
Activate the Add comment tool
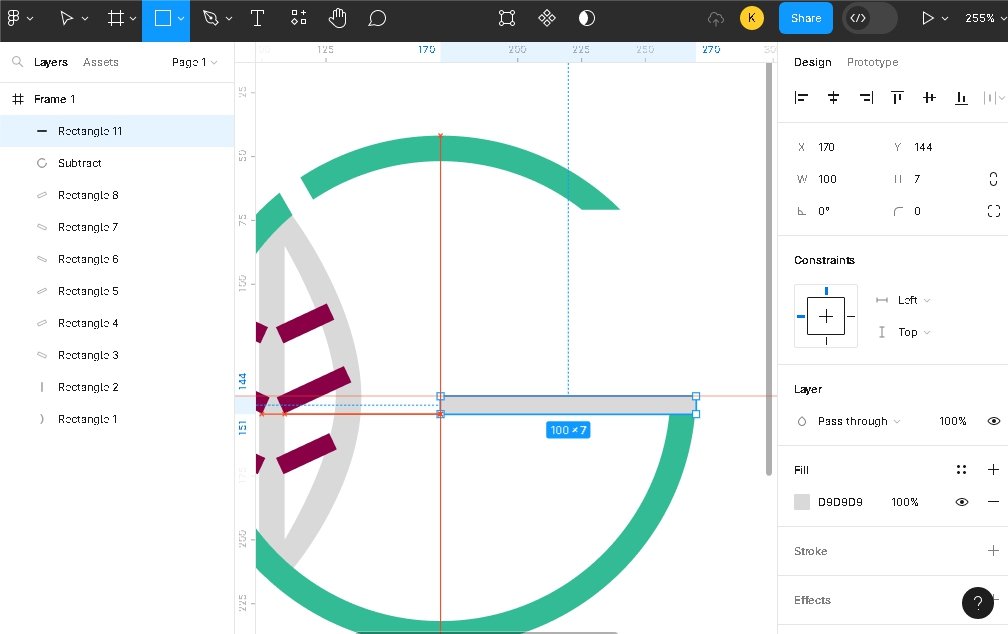[377, 18]
